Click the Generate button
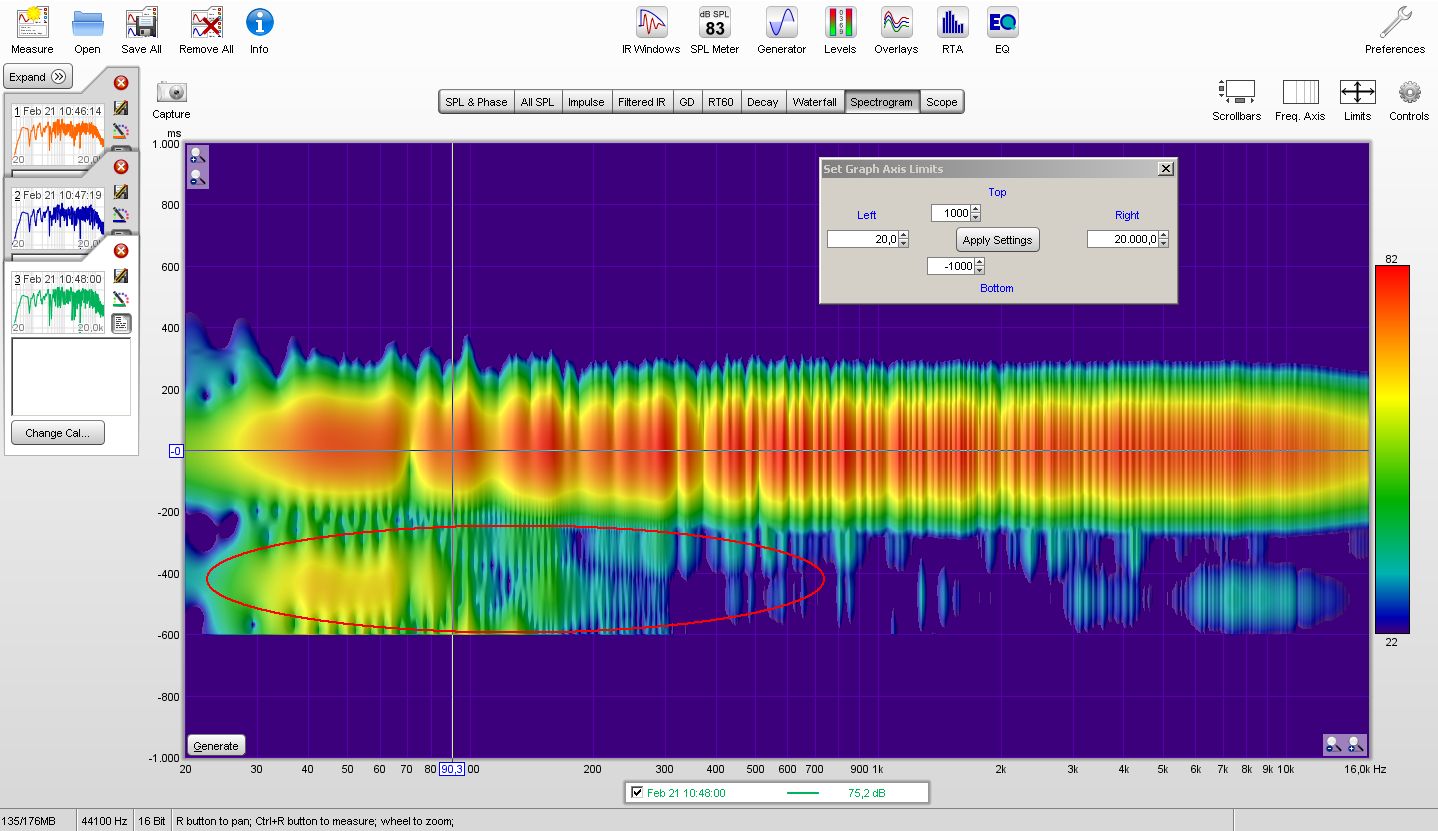Image resolution: width=1438 pixels, height=831 pixels. coord(216,746)
